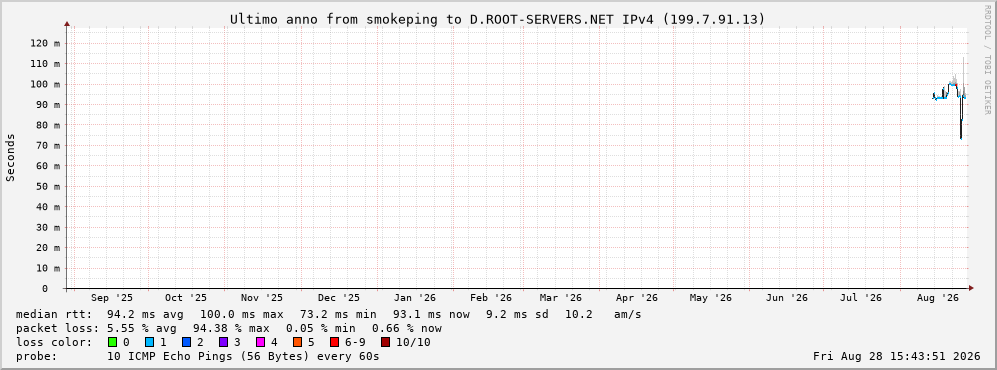Click the Dec '25 x-axis label
Image resolution: width=997 pixels, height=370 pixels.
pos(338,298)
